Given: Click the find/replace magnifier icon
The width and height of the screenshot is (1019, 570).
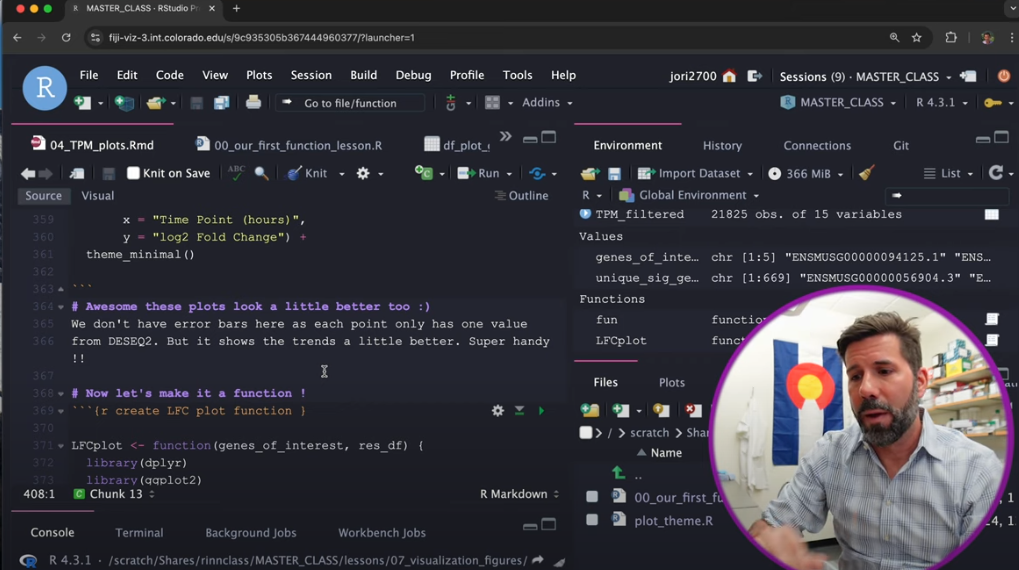Looking at the screenshot, I should [x=261, y=174].
